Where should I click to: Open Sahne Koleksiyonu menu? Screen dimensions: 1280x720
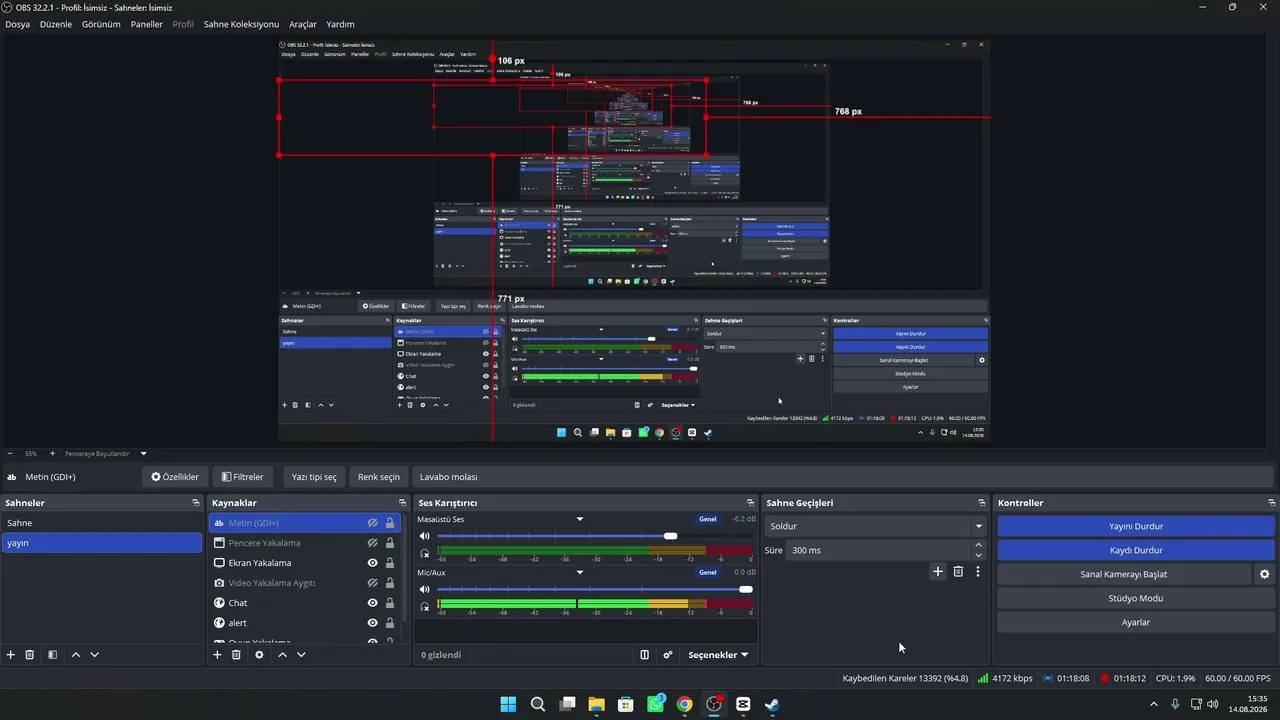click(241, 24)
